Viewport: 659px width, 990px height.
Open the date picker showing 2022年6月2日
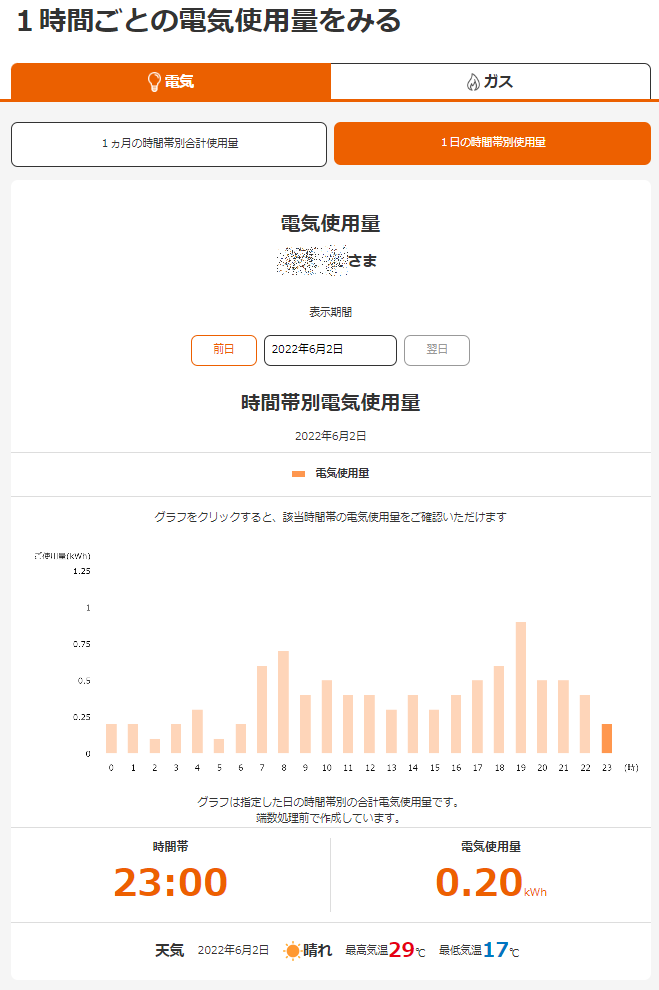coord(330,350)
